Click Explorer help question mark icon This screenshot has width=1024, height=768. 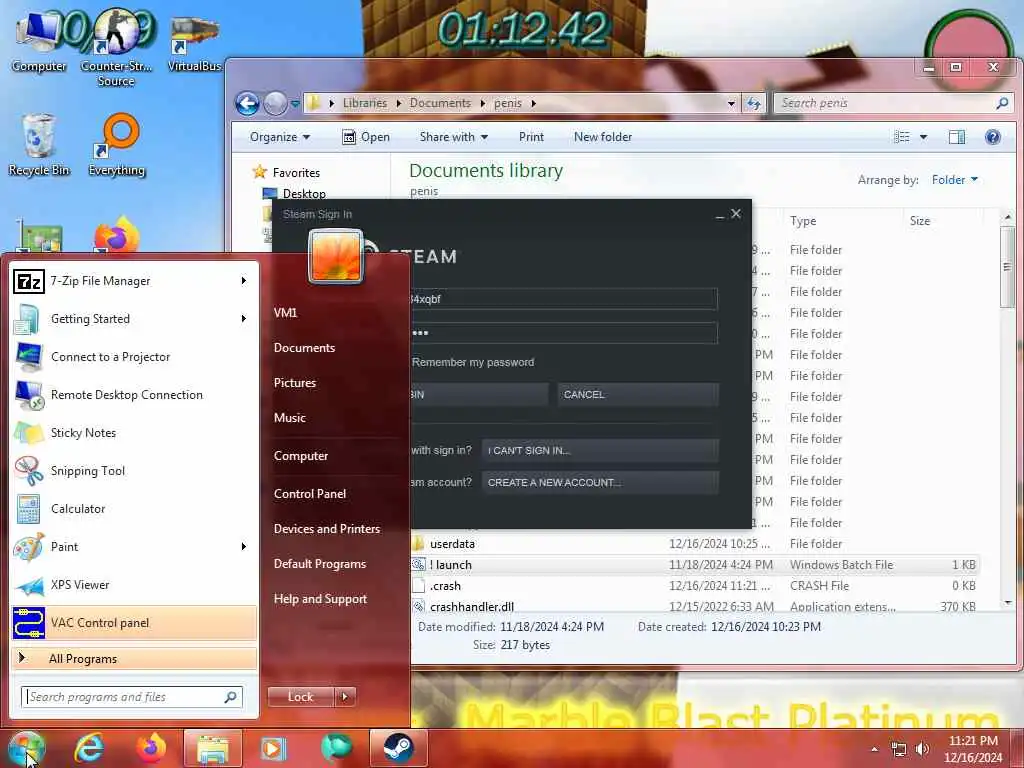coord(993,137)
